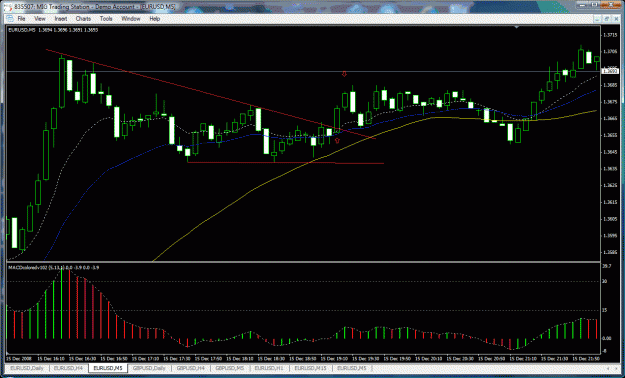Switch to the EURUSD,H4 chart tab

(68, 368)
